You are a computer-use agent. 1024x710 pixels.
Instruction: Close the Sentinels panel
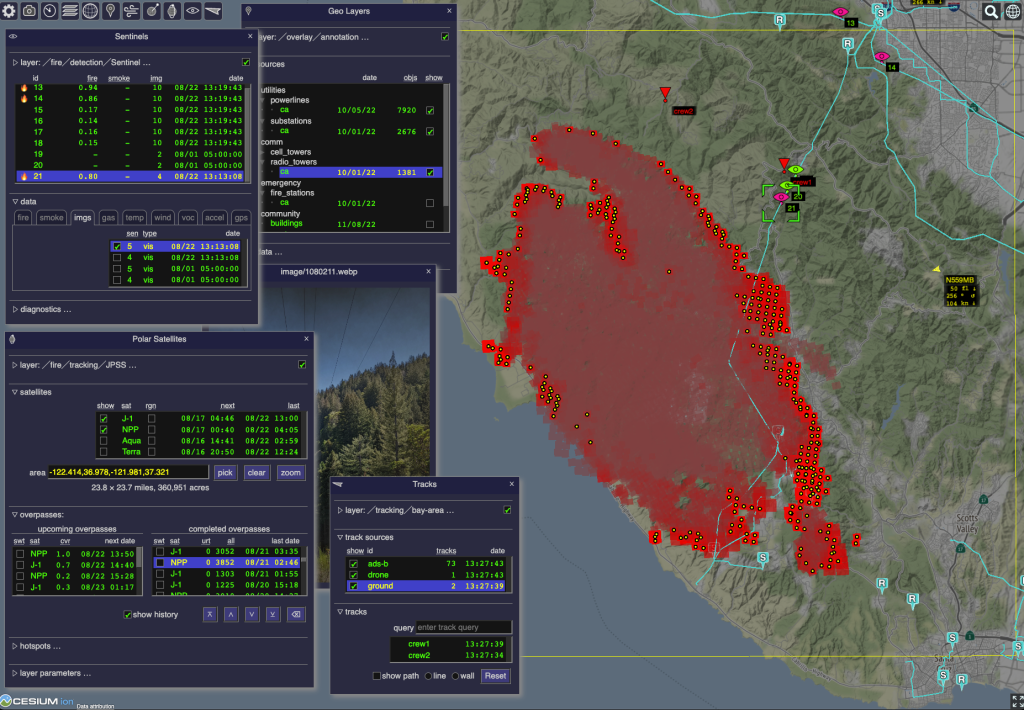pyautogui.click(x=250, y=37)
